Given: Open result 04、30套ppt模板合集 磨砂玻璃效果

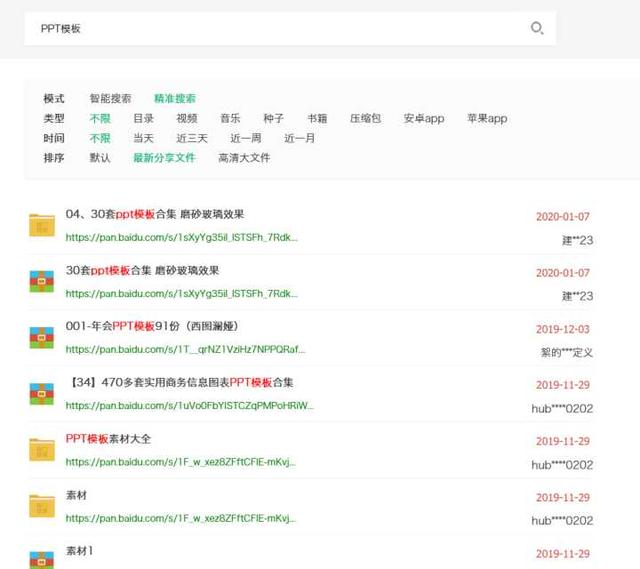Looking at the screenshot, I should 155,214.
